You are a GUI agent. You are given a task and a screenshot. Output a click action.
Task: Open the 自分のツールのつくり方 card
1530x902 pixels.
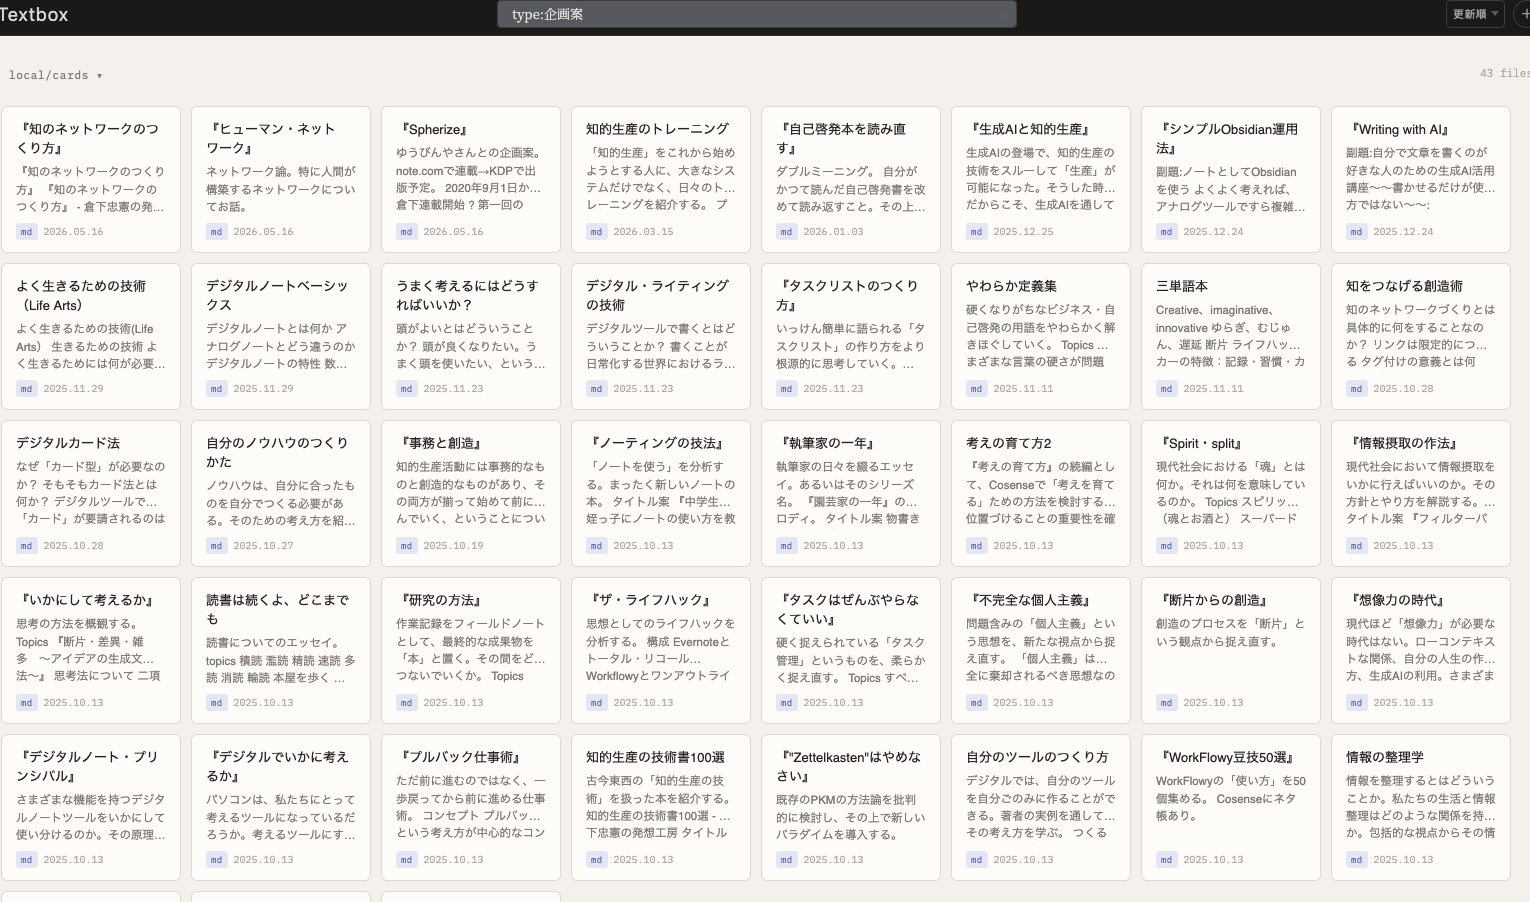tap(1041, 808)
